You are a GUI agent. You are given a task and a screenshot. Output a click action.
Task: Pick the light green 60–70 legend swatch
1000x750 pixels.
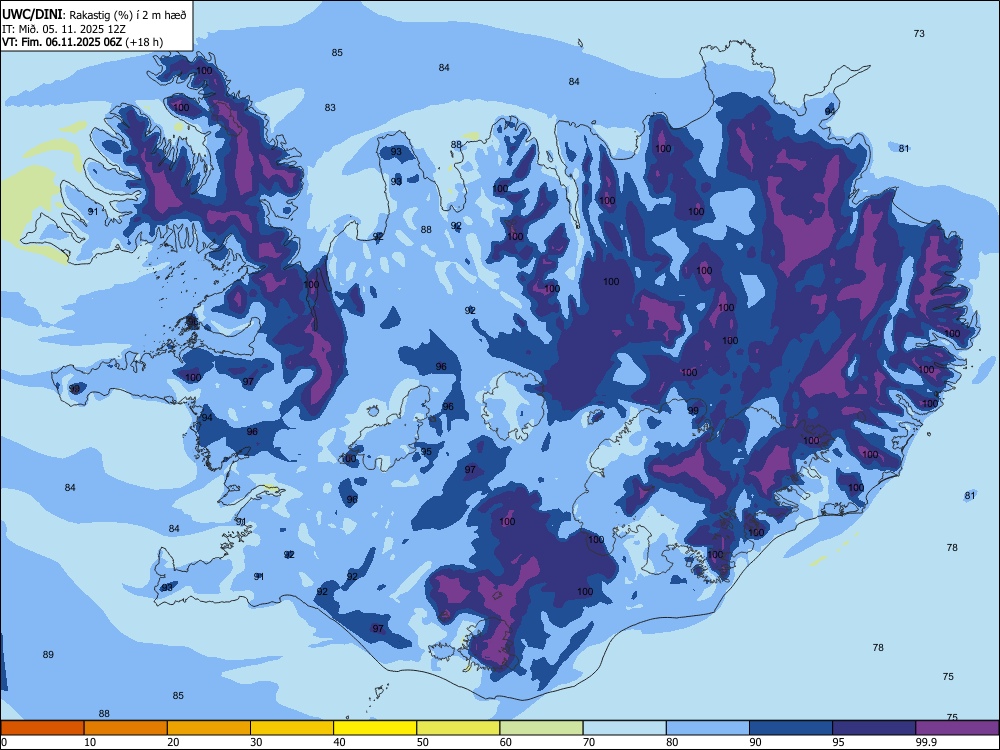coord(541,728)
